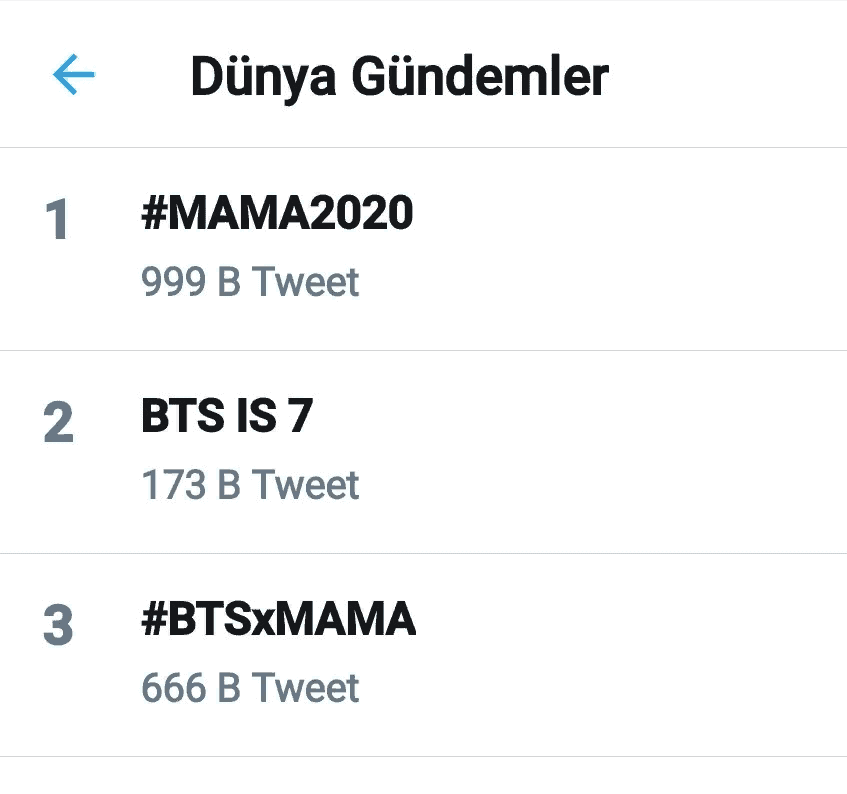This screenshot has width=847, height=794.
Task: Select the 999 B Tweet count
Action: tap(250, 282)
